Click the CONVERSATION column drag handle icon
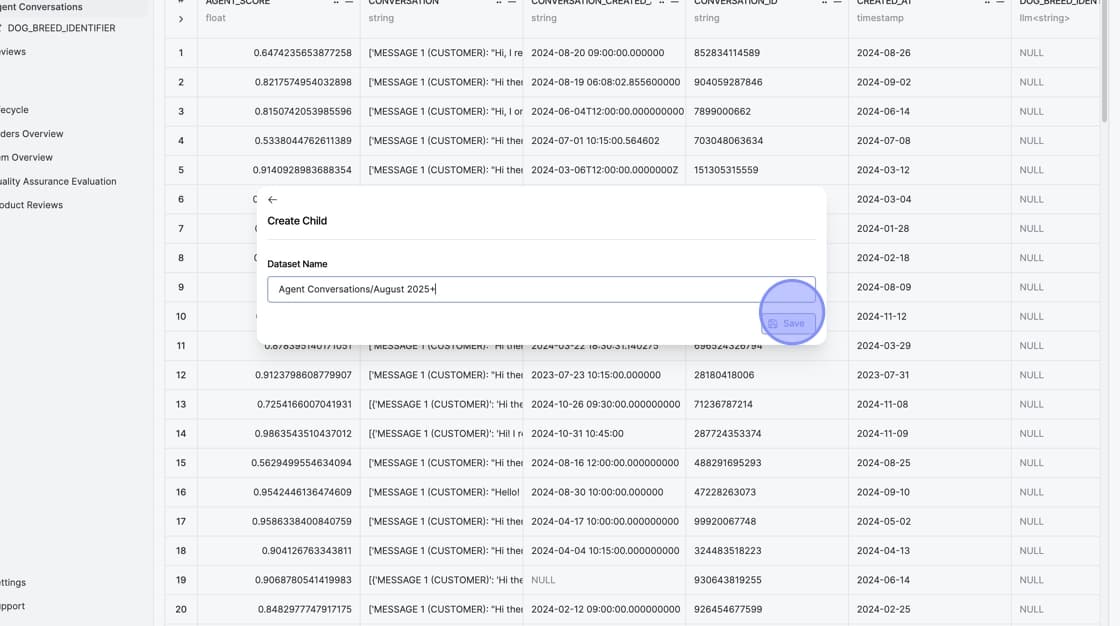Screen dimensions: 1120x626 (x=499, y=3)
